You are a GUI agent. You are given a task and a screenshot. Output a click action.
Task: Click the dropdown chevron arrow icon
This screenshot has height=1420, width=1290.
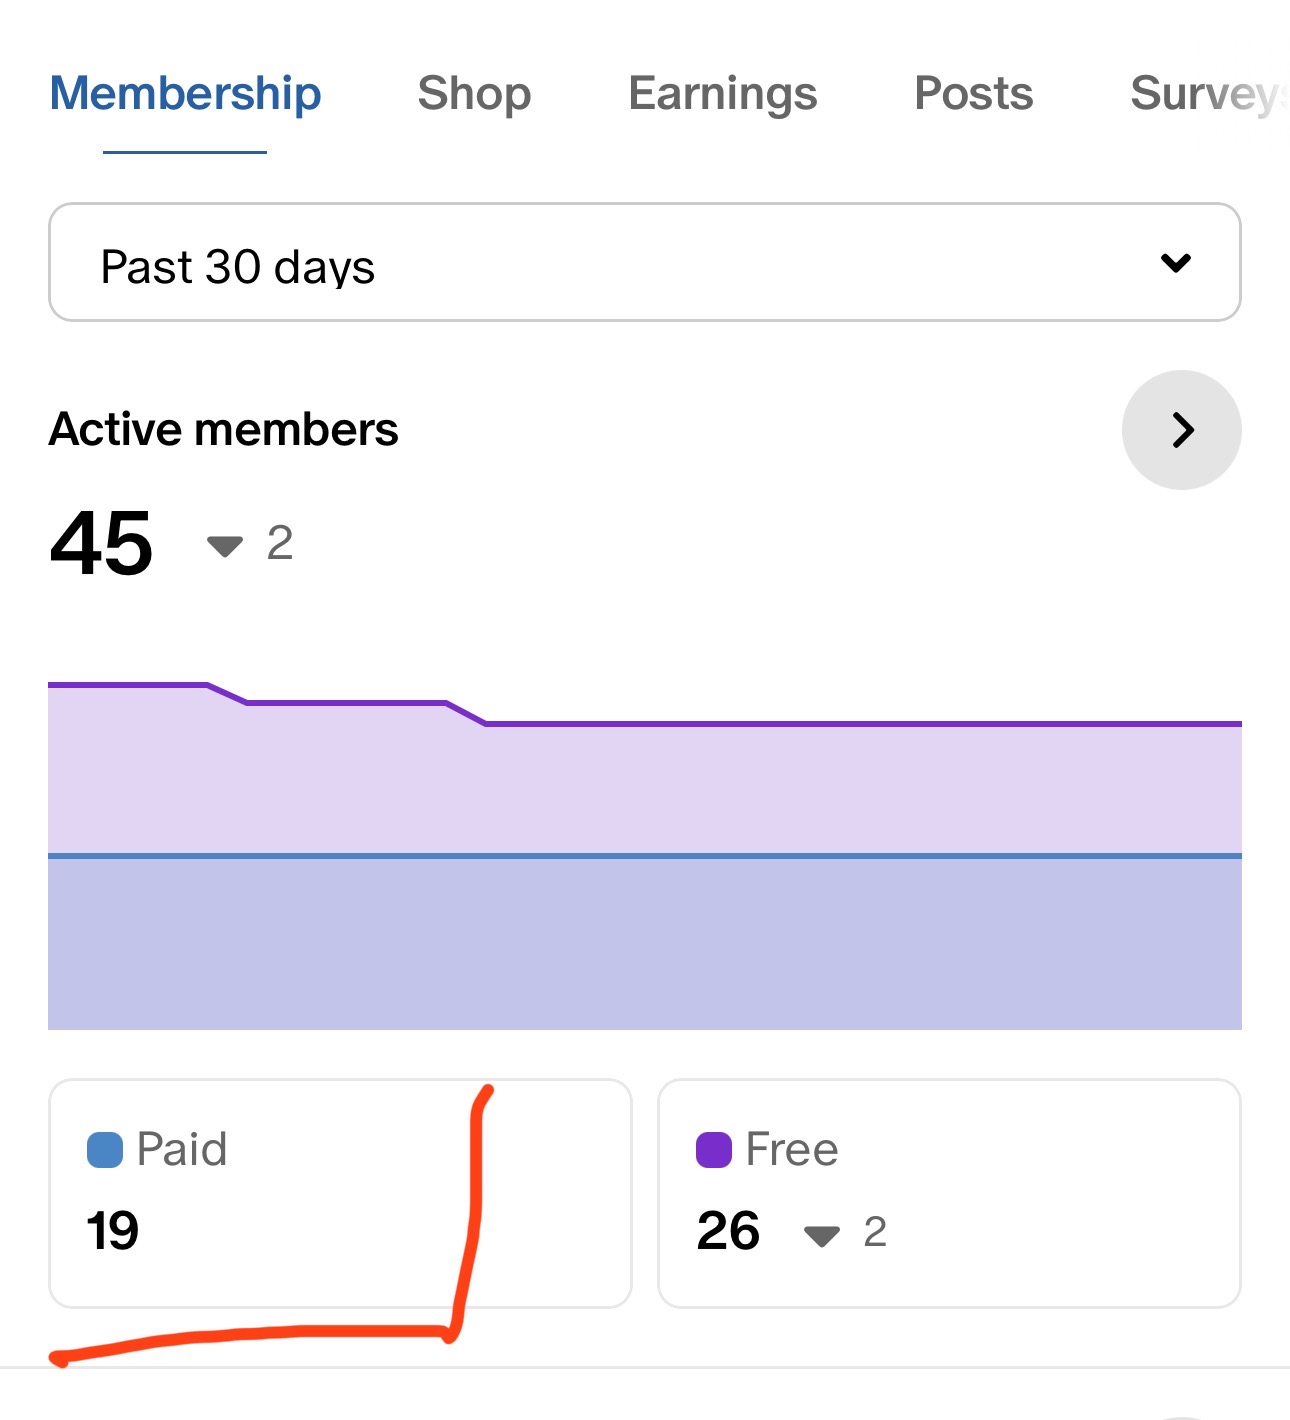[x=1176, y=263]
